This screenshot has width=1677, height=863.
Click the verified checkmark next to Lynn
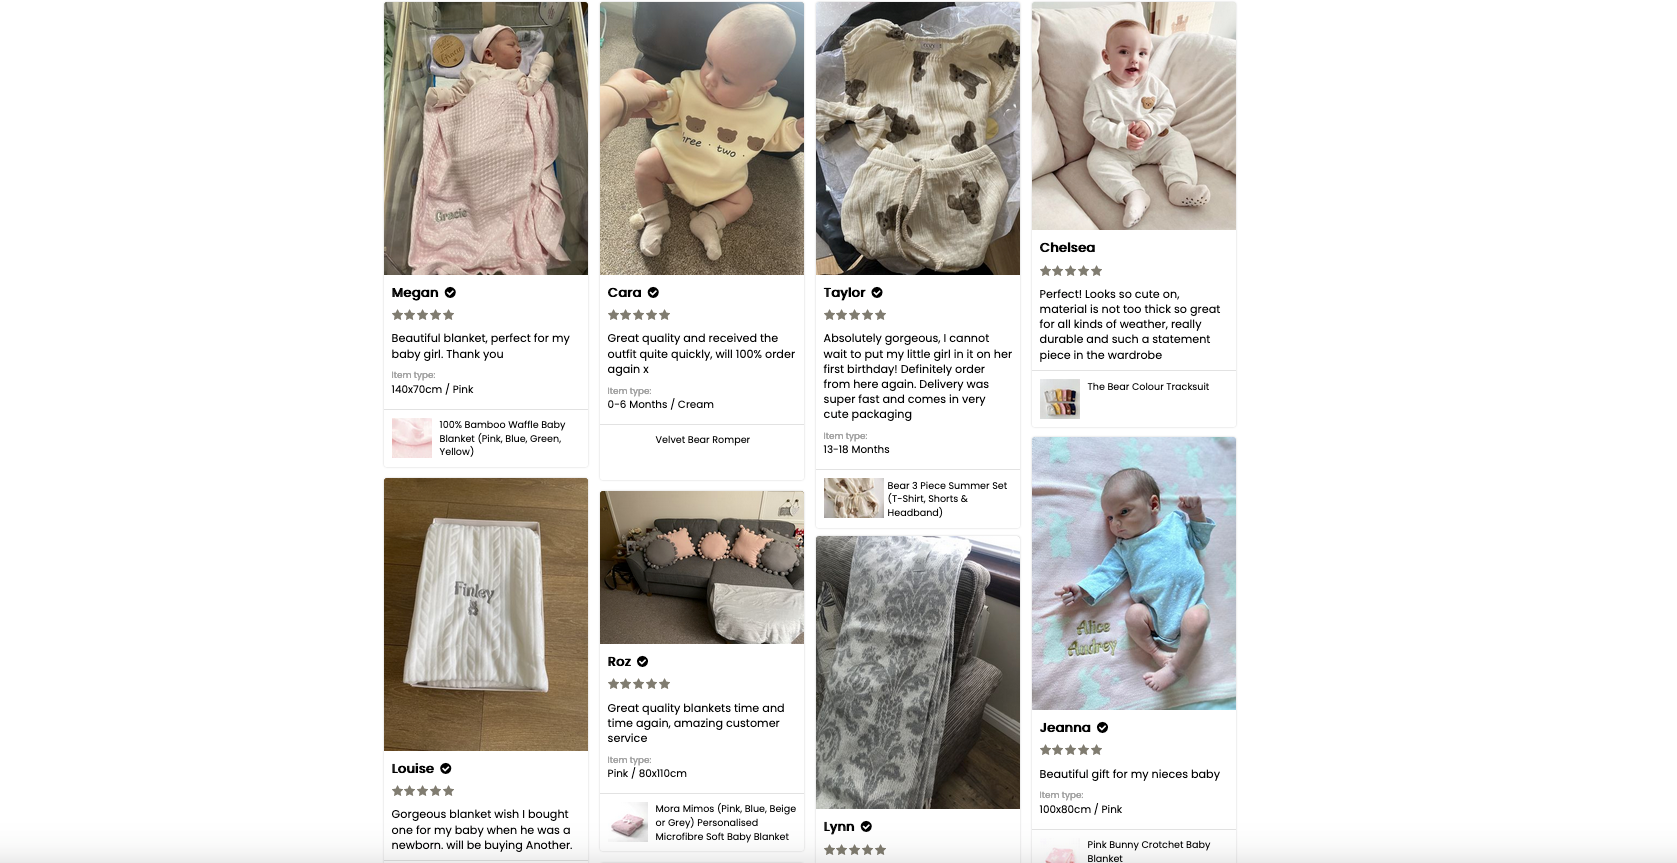[866, 827]
